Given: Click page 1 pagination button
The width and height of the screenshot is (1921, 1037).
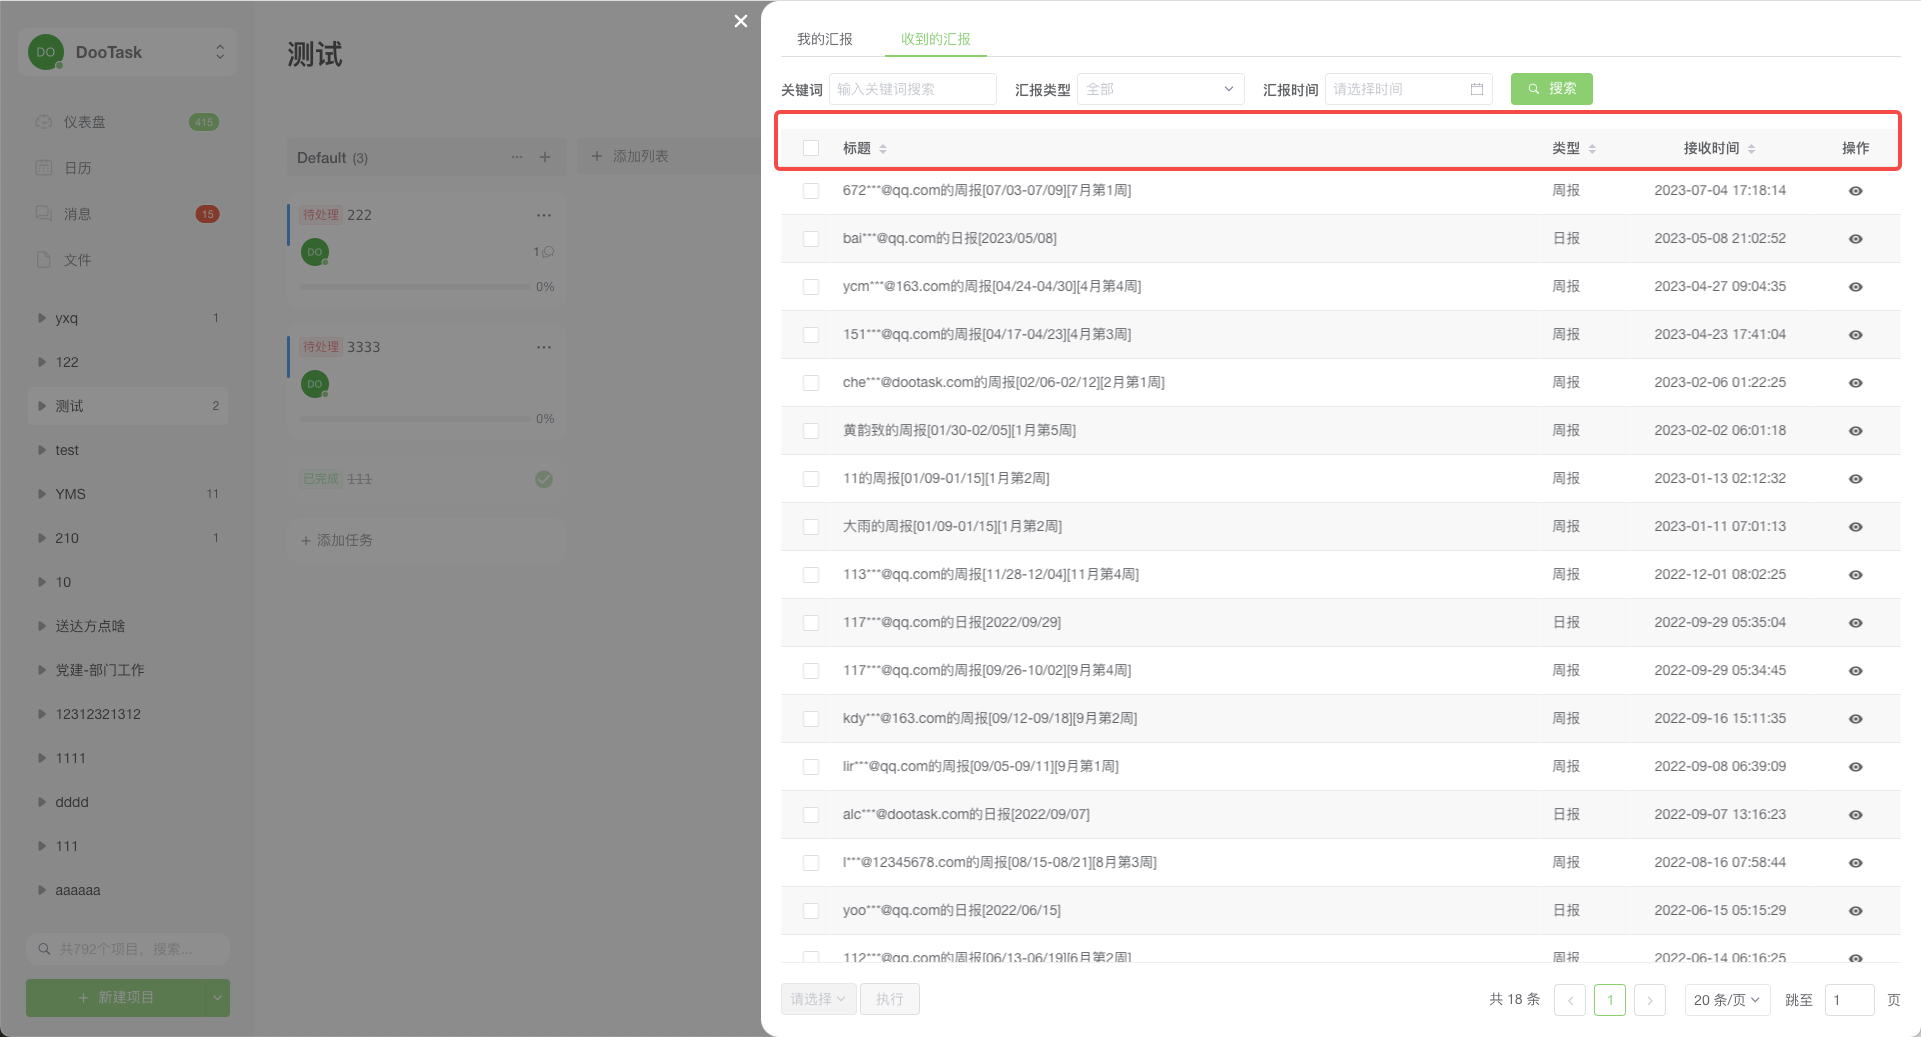Looking at the screenshot, I should [1609, 1000].
